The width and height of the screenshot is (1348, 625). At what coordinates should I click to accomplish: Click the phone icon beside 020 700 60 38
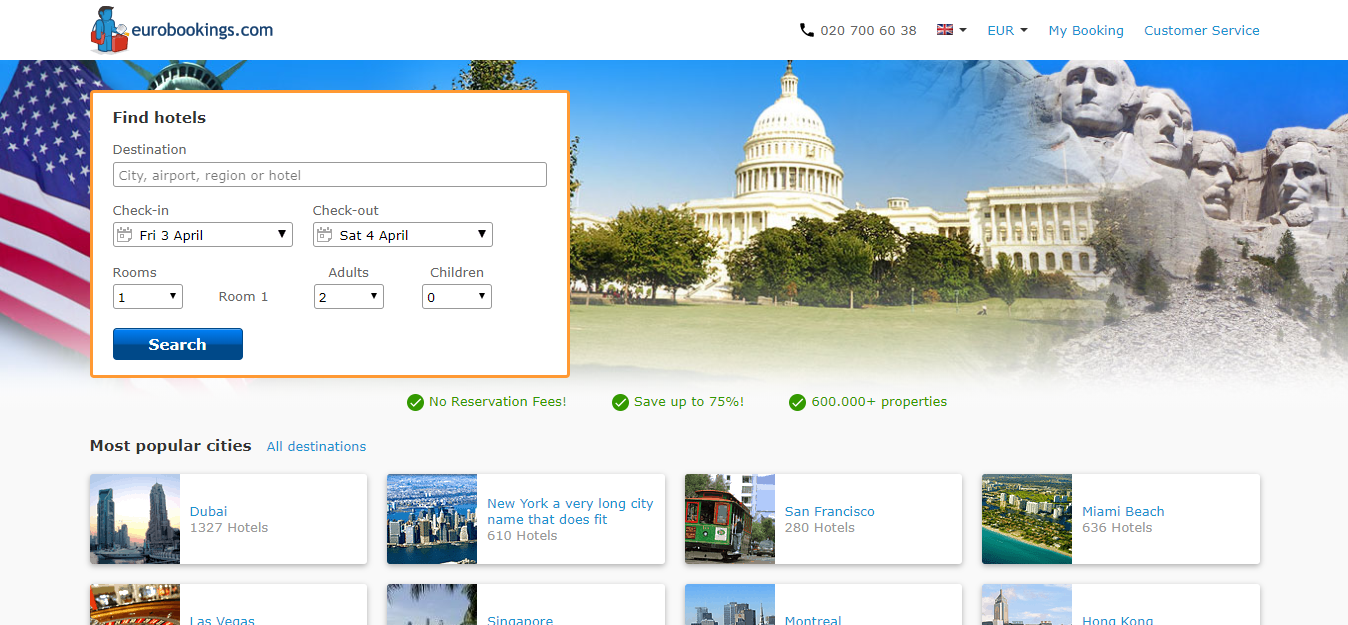[x=807, y=30]
